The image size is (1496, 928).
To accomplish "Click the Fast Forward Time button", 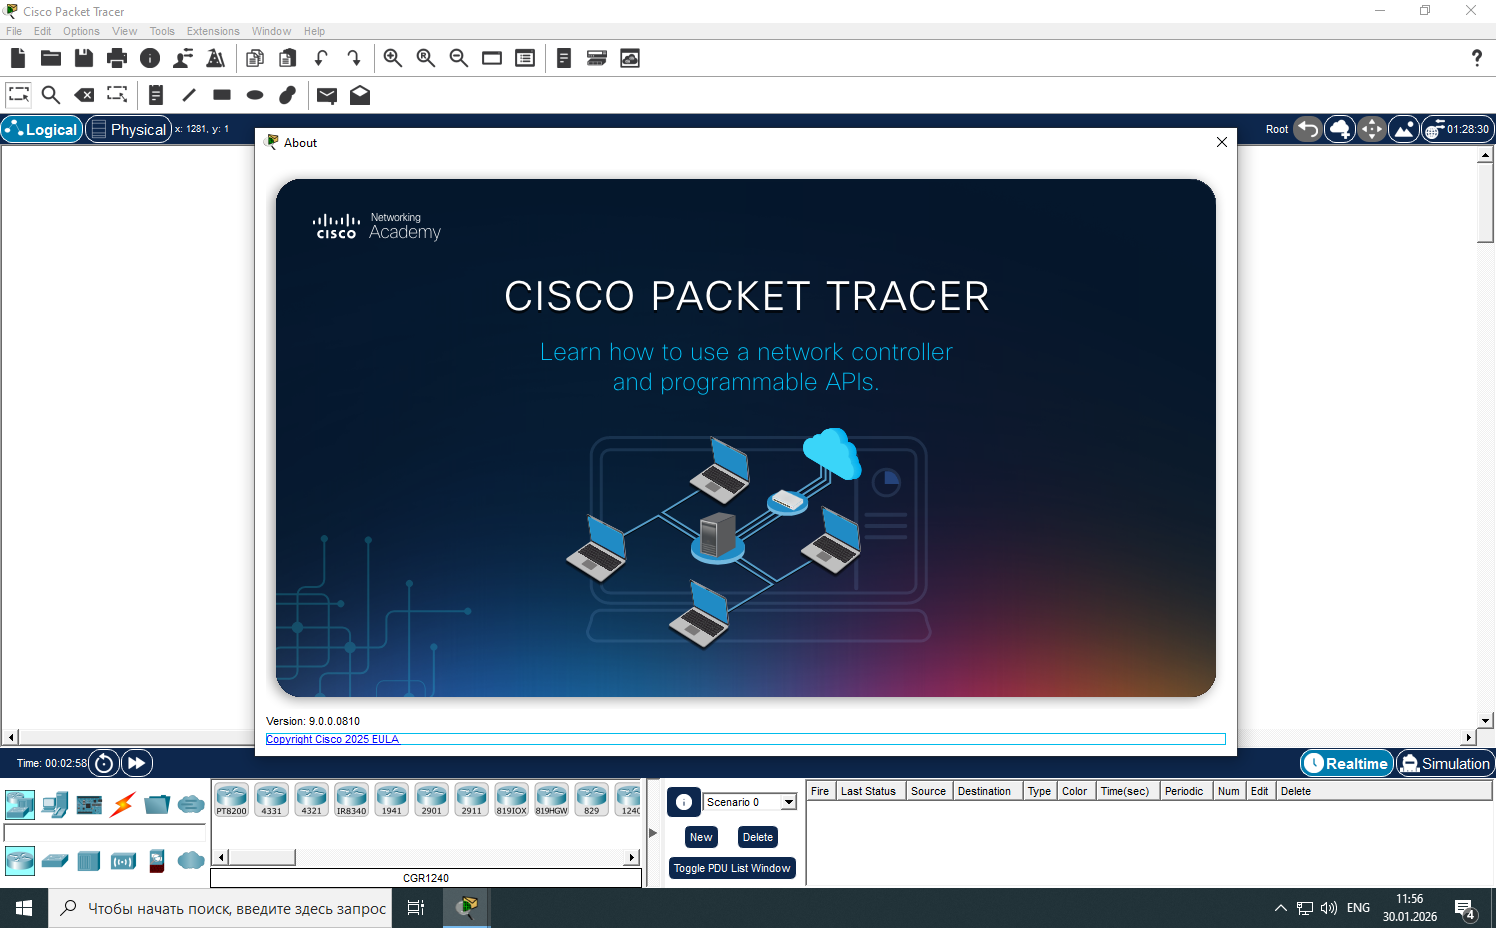I will pos(137,763).
